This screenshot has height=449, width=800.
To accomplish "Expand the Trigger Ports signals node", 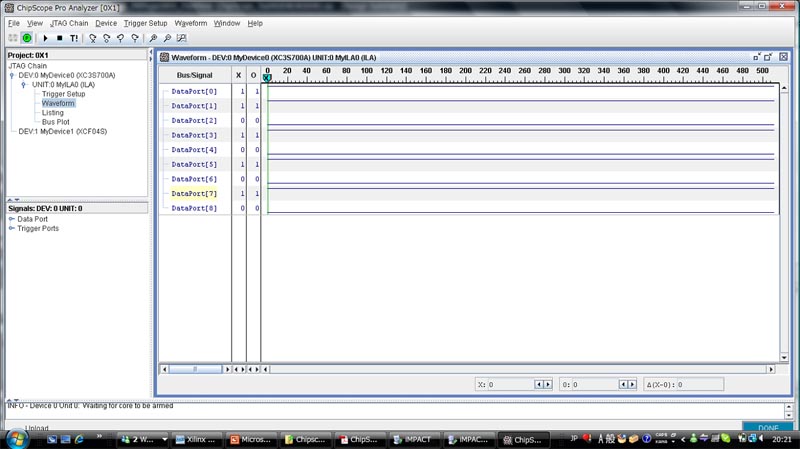I will 12,228.
